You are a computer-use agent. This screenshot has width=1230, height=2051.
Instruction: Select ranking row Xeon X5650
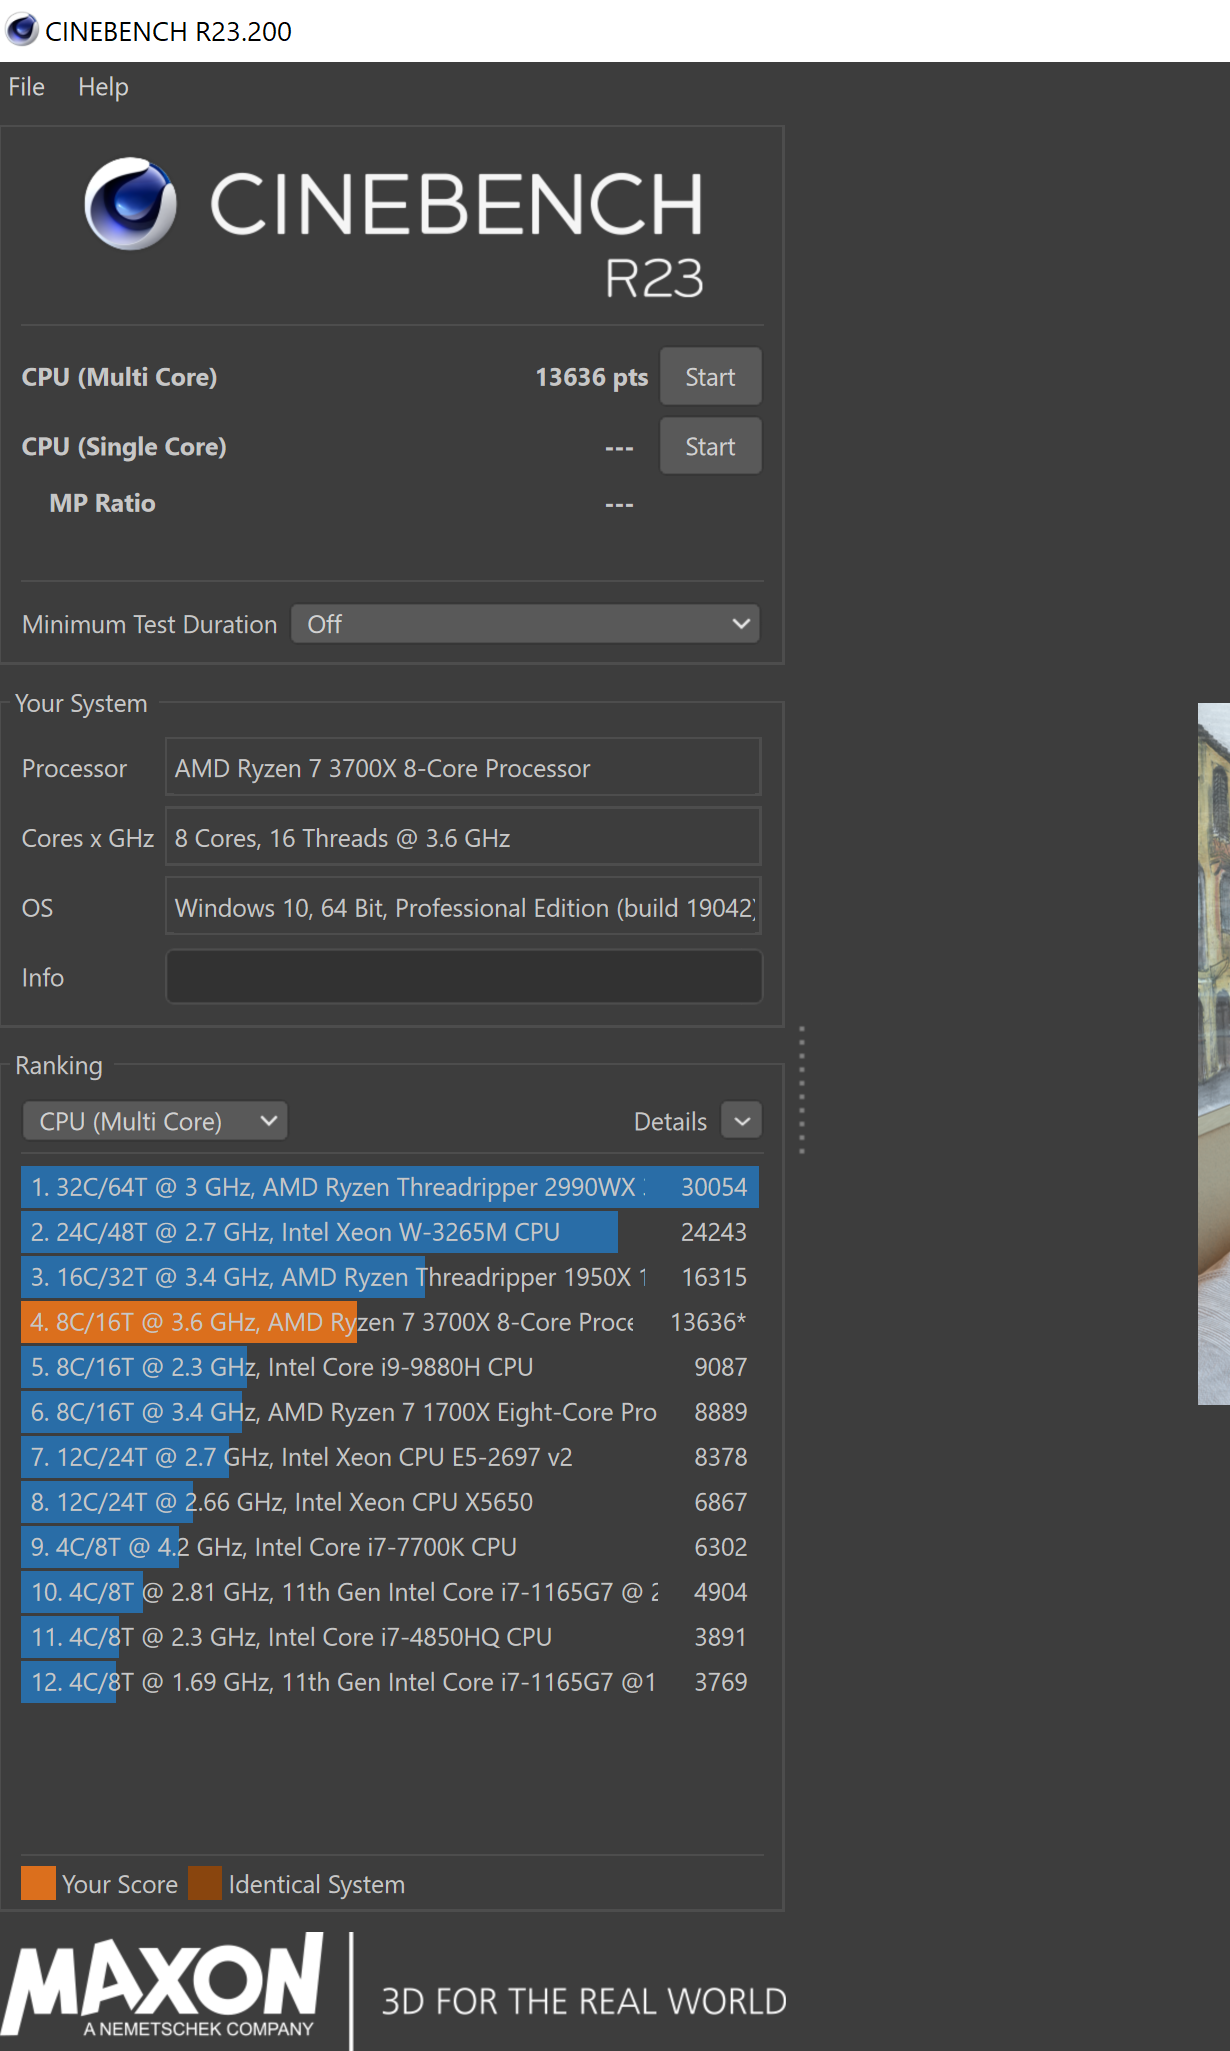[390, 1502]
